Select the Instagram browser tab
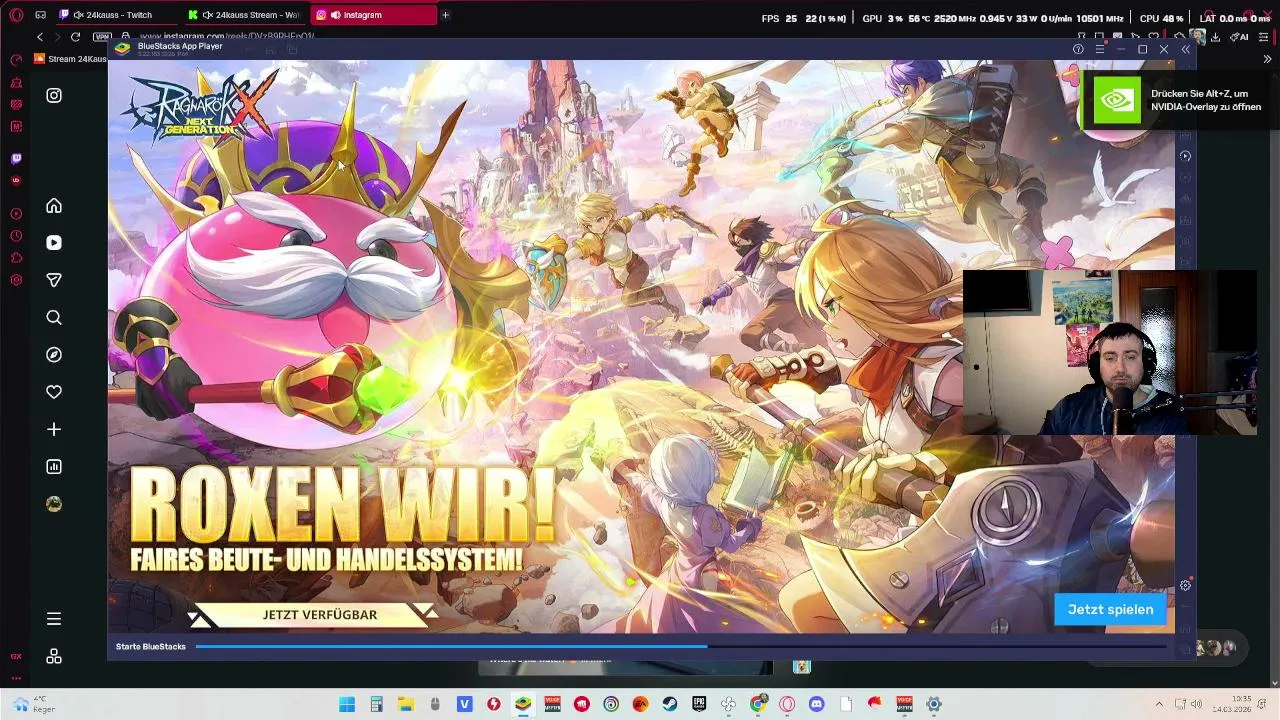Image resolution: width=1280 pixels, height=720 pixels. point(374,15)
